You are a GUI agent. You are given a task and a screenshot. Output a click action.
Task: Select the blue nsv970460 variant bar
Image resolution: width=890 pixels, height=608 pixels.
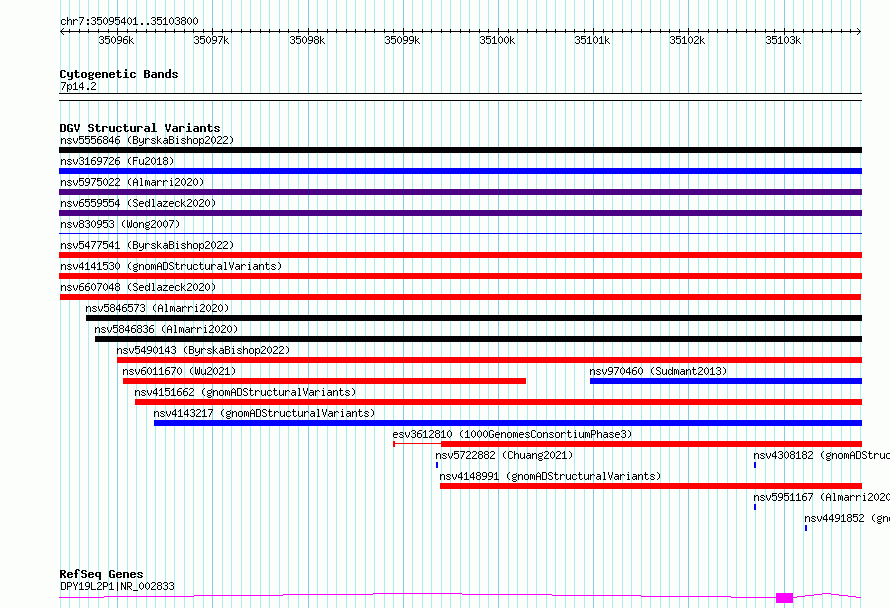[x=726, y=381]
